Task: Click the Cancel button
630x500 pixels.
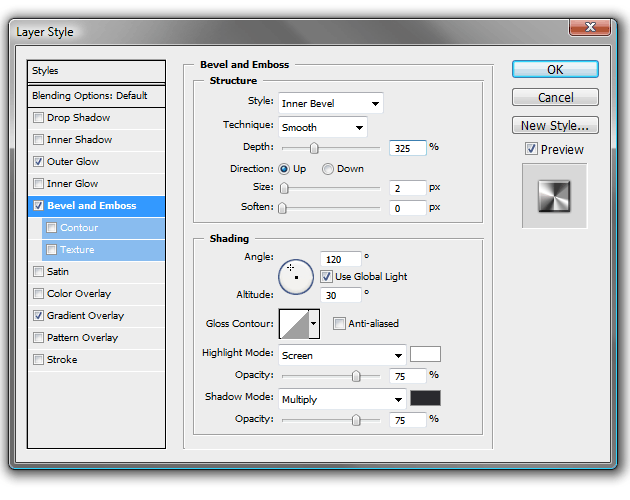Action: tap(555, 97)
